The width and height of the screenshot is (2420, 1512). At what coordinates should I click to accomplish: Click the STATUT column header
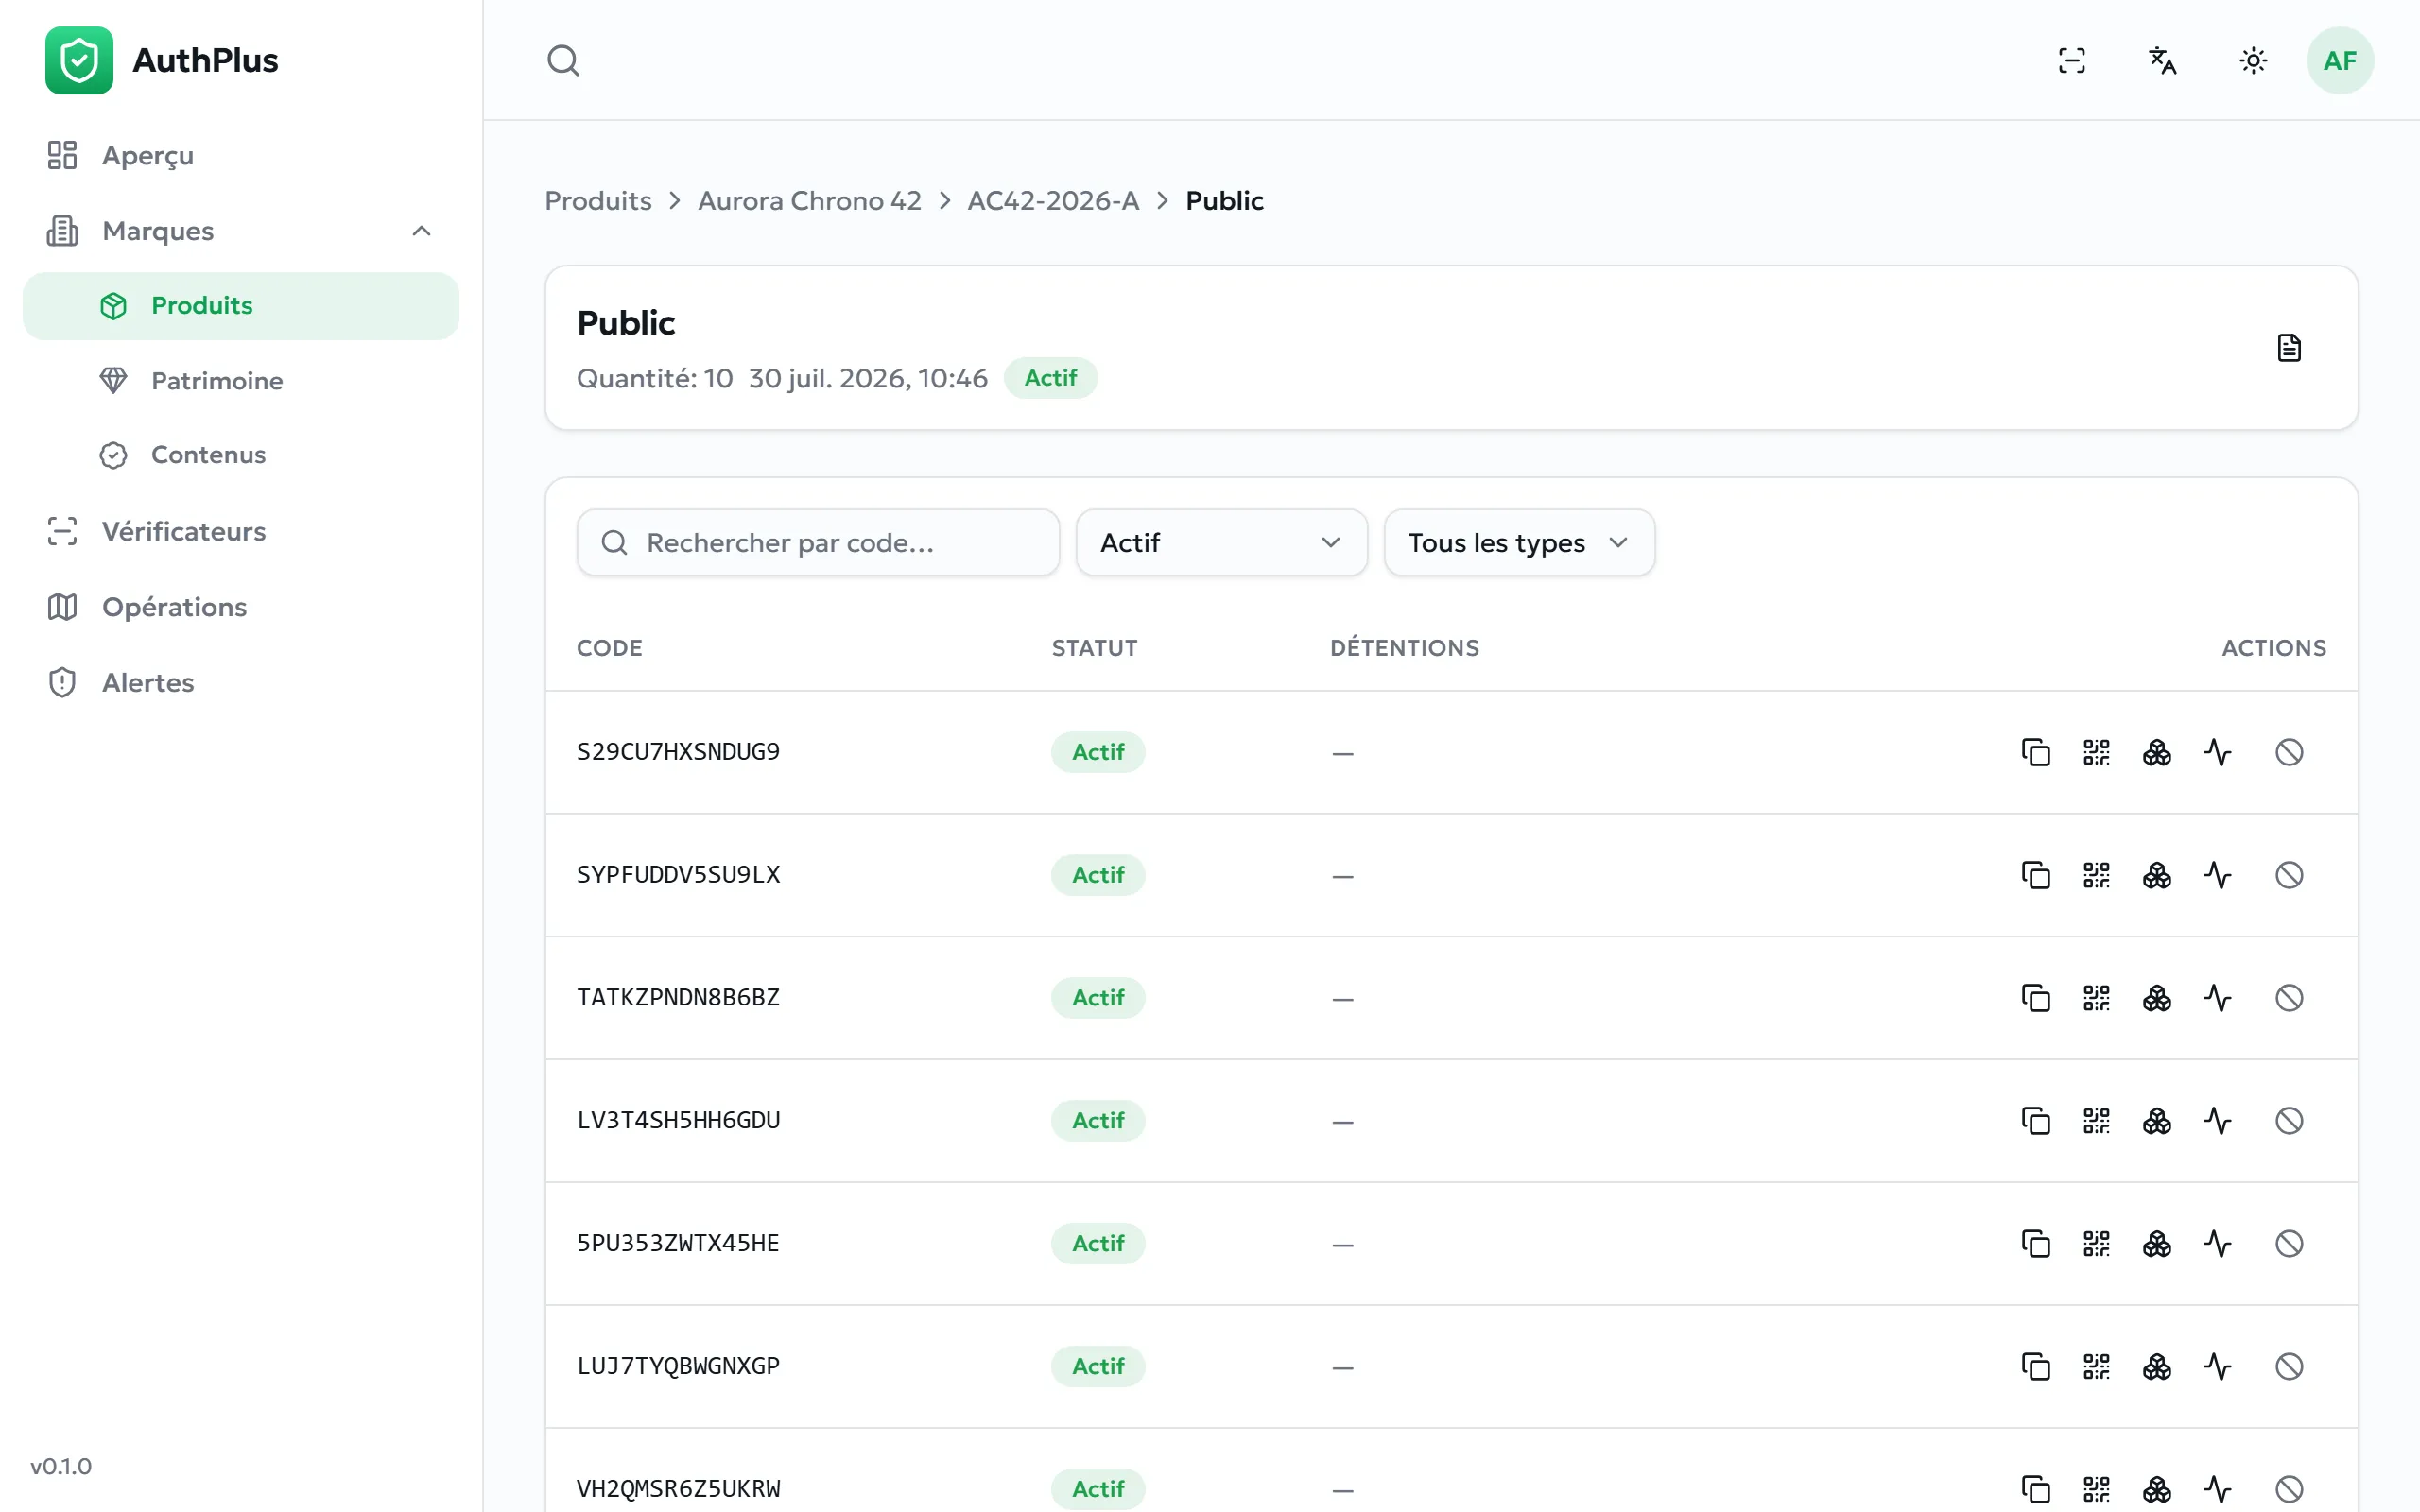(x=1094, y=648)
